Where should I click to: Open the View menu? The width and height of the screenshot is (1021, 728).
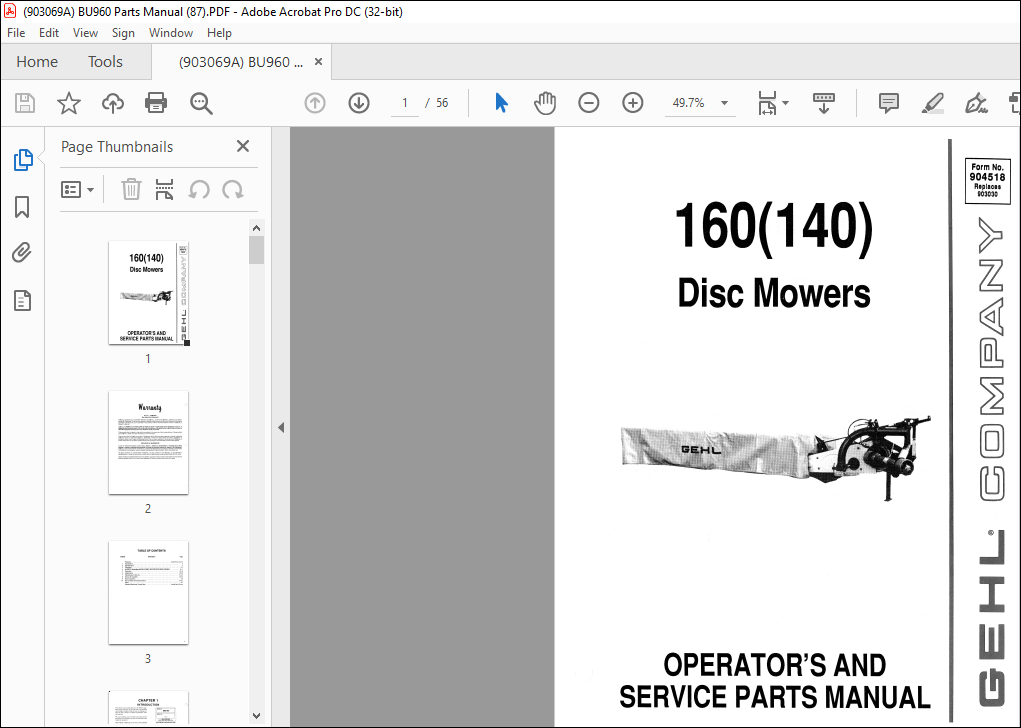pos(85,33)
